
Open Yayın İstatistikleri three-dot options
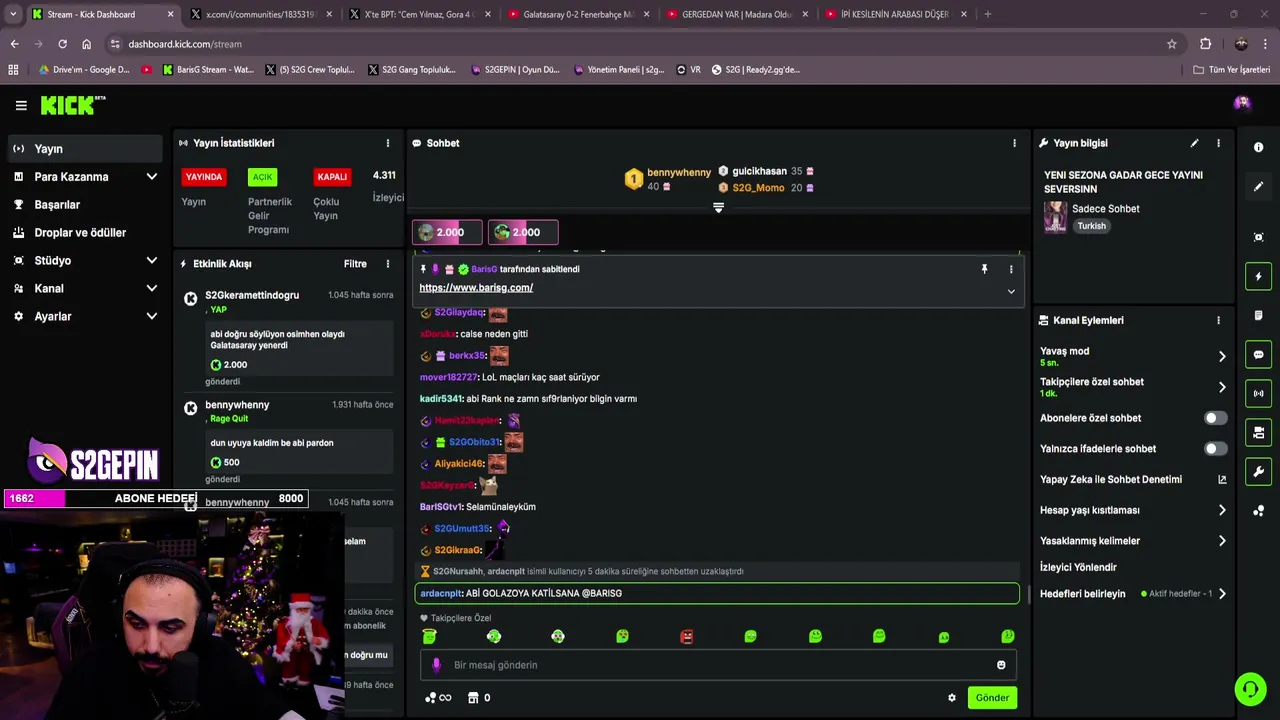click(388, 143)
